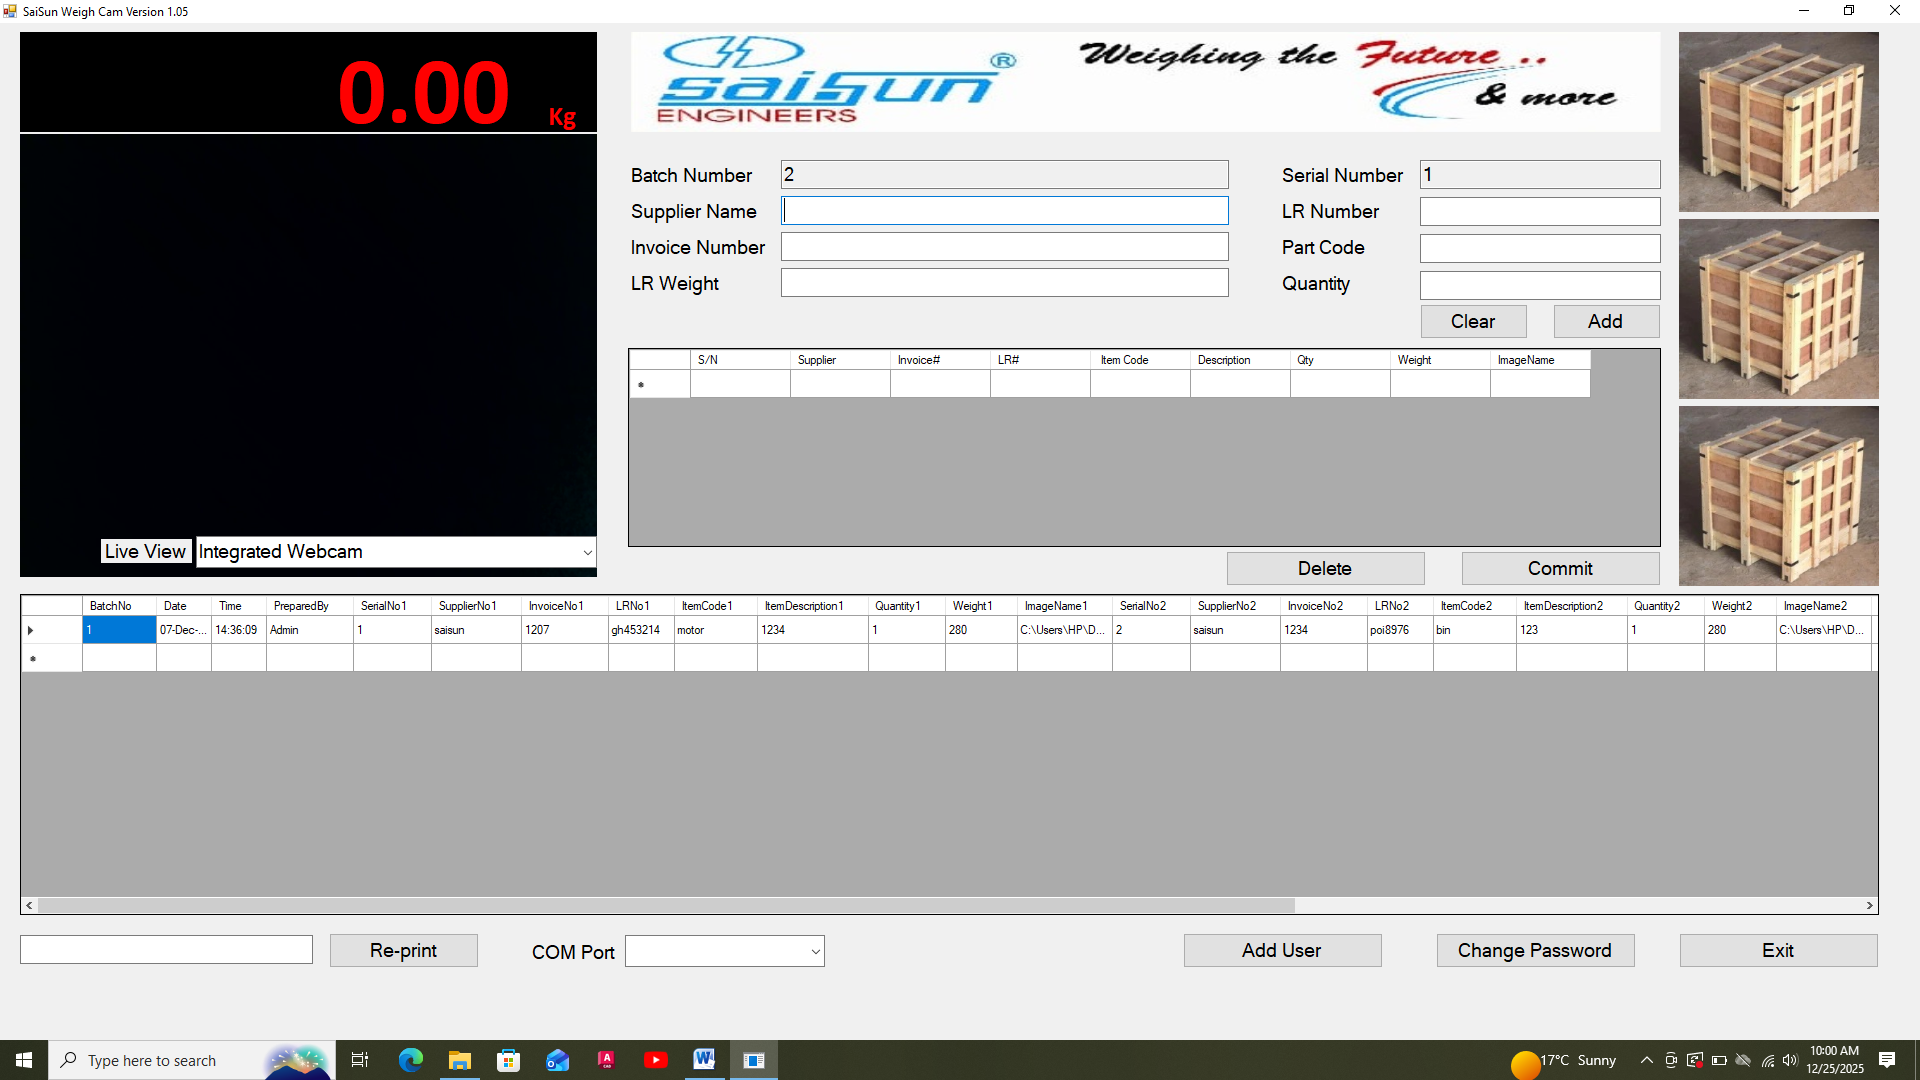
Task: Click the Change Password button
Action: click(1534, 950)
